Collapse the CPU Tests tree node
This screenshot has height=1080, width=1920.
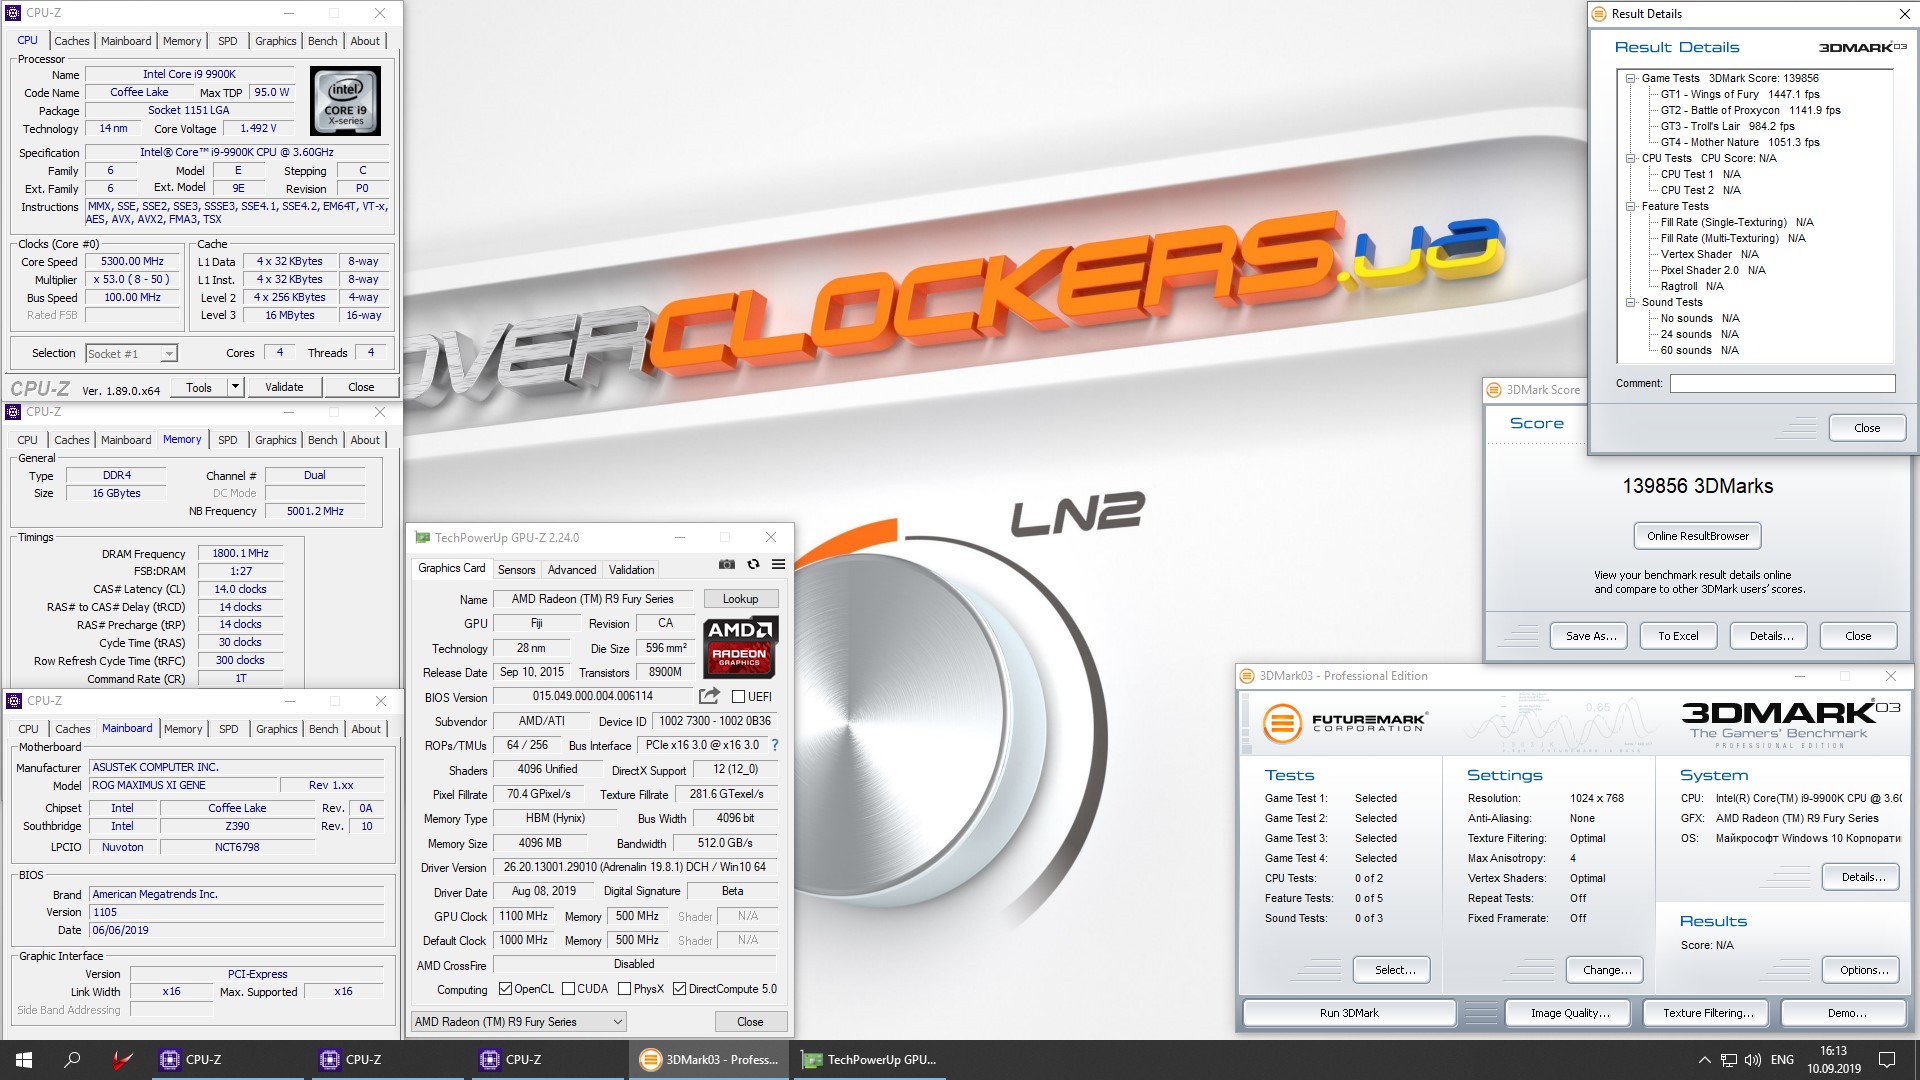coord(1631,158)
